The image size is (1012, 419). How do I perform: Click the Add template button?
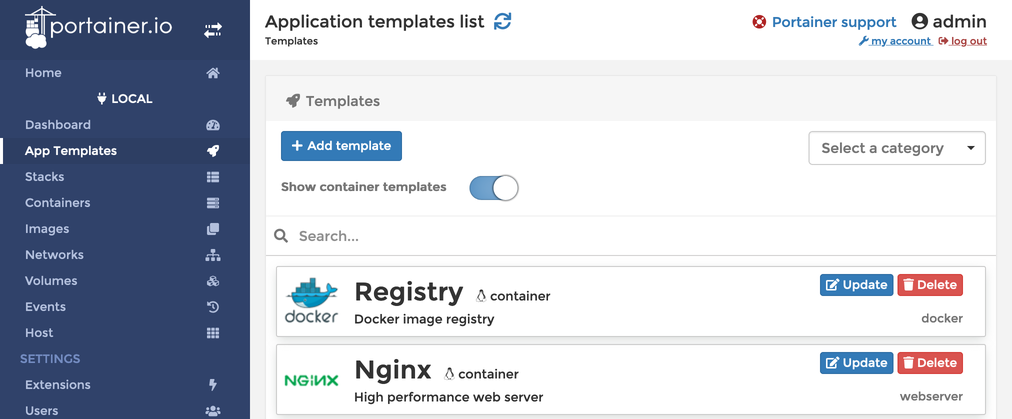pos(341,146)
